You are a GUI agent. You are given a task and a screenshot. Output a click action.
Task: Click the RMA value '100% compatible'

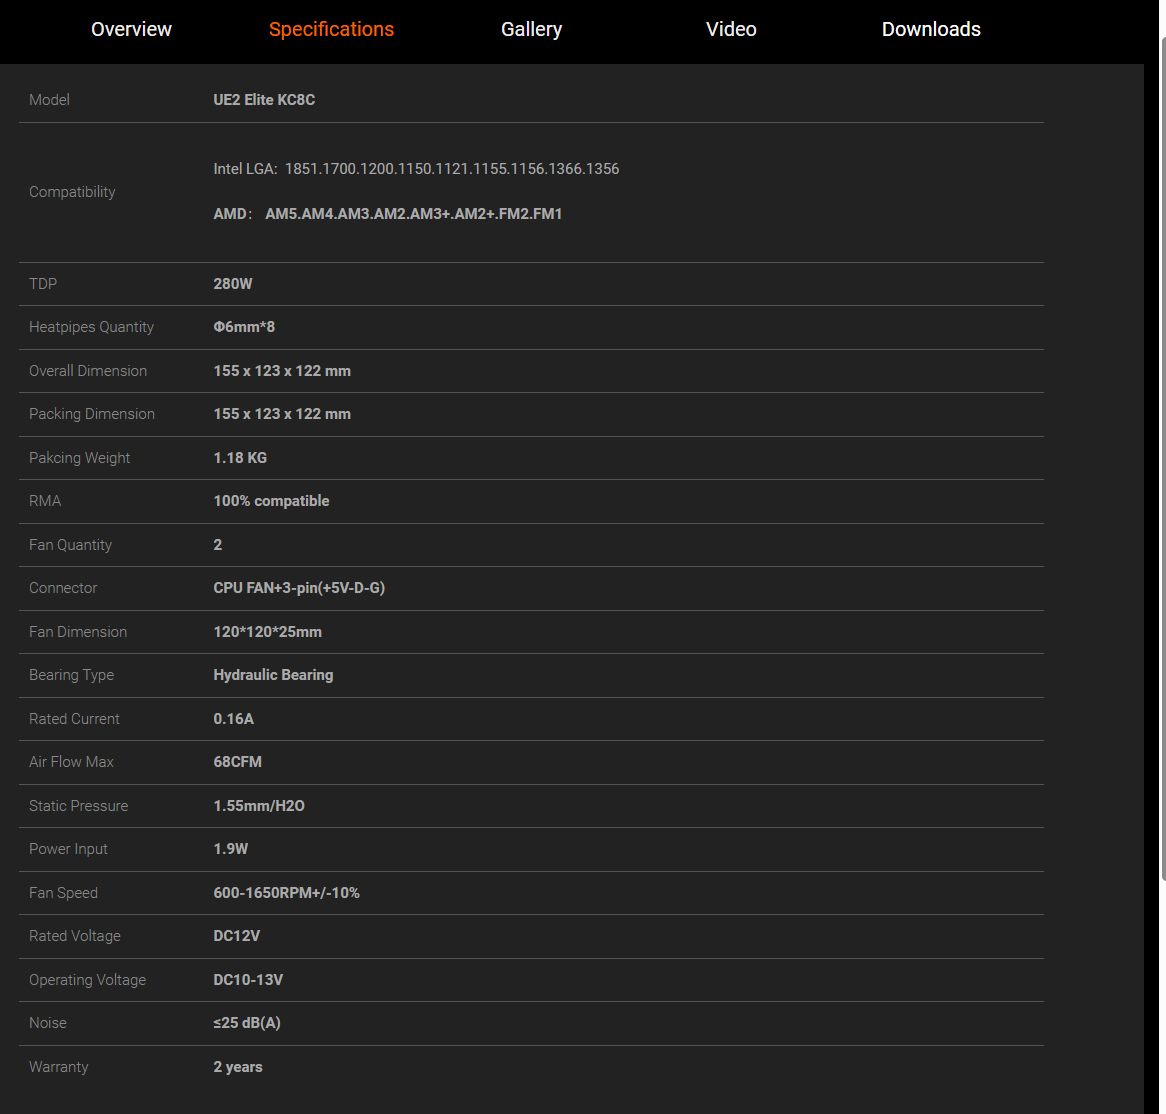pos(271,501)
